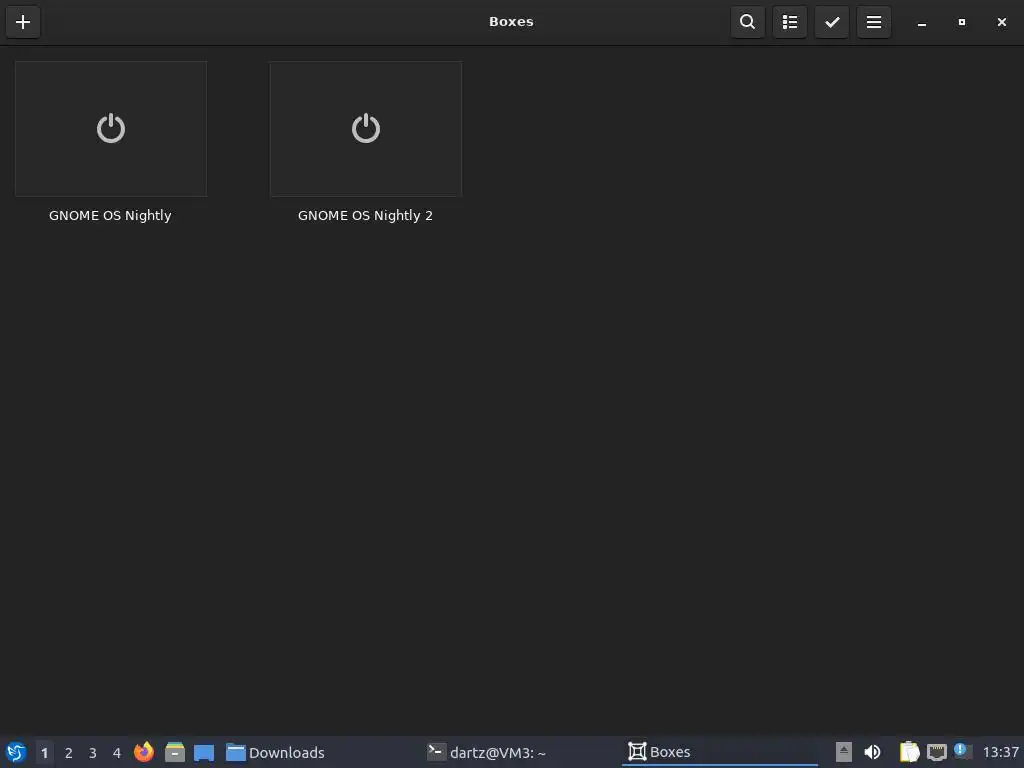The width and height of the screenshot is (1024, 768).
Task: Click the 13:37 clock
Action: (1000, 752)
